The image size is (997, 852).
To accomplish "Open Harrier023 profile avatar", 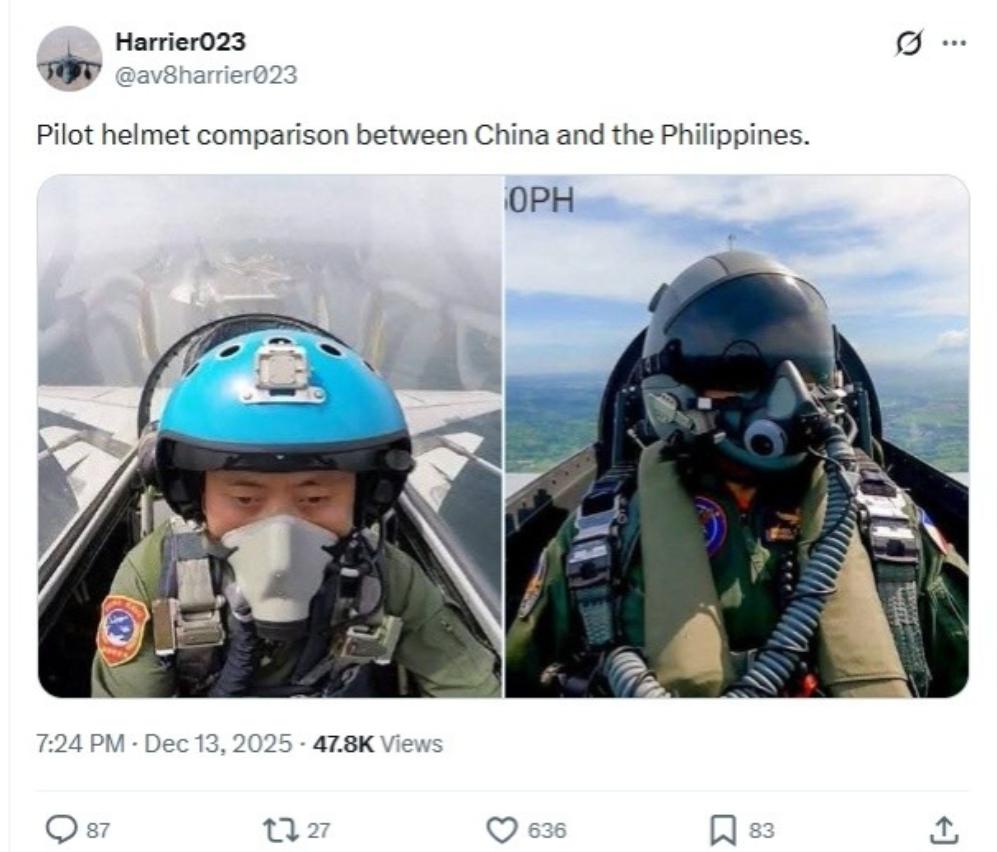I will point(69,59).
